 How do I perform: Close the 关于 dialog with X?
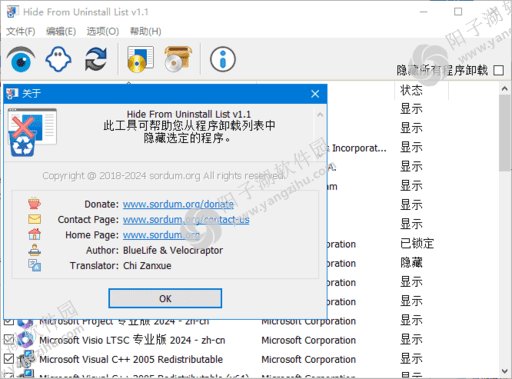point(315,94)
